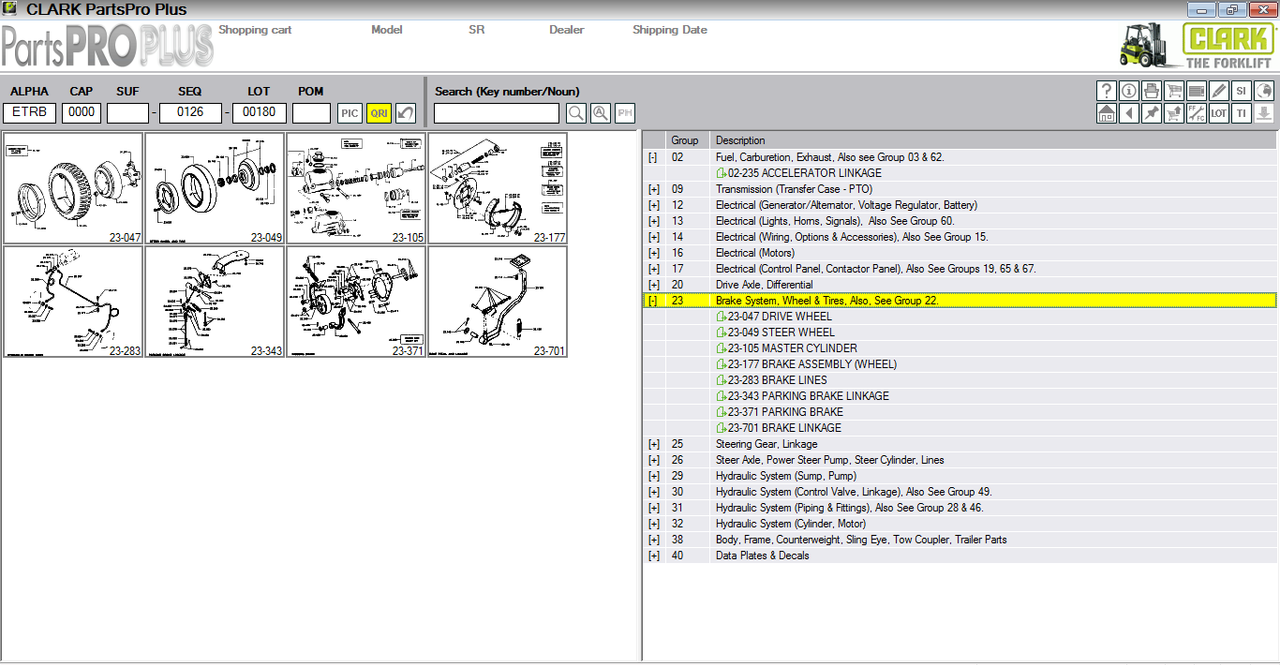
Task: Open 23-343 PARKING BRAKE LINKAGE entry
Action: 802,397
